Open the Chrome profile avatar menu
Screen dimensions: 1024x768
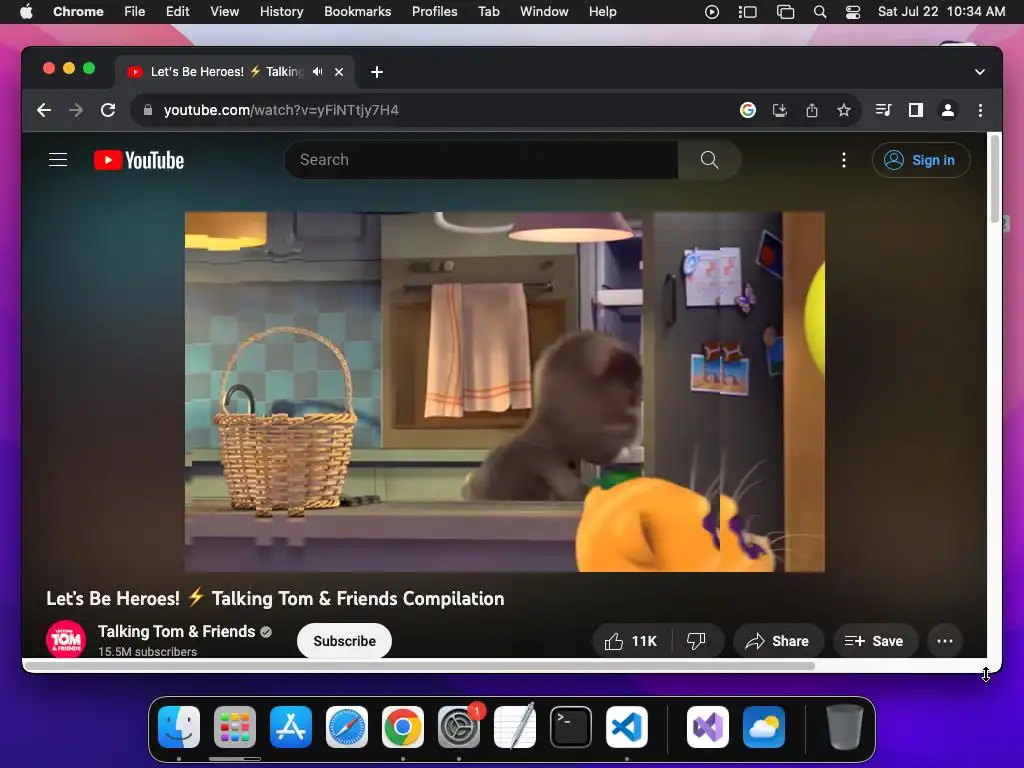(x=948, y=110)
